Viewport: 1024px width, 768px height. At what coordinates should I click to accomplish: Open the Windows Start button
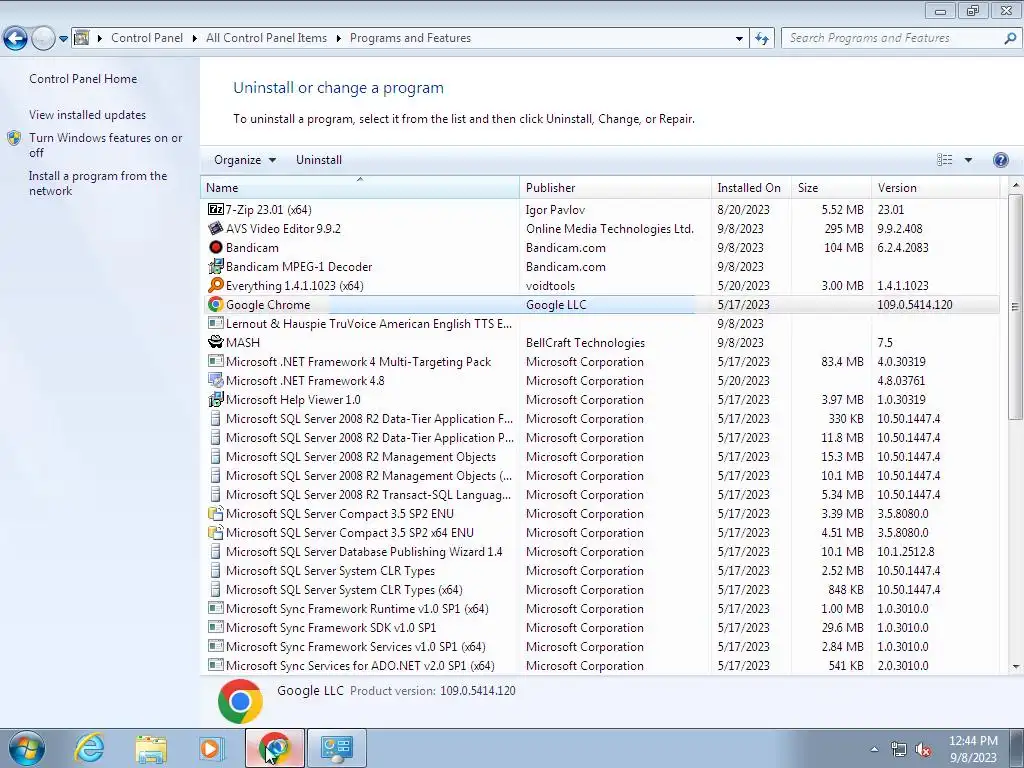tap(27, 748)
